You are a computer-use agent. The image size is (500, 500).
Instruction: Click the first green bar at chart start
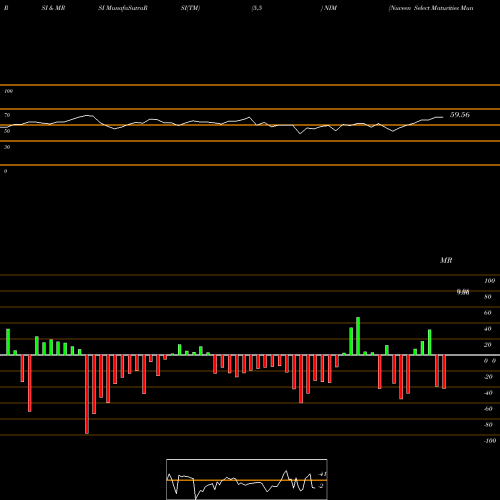coord(8,342)
